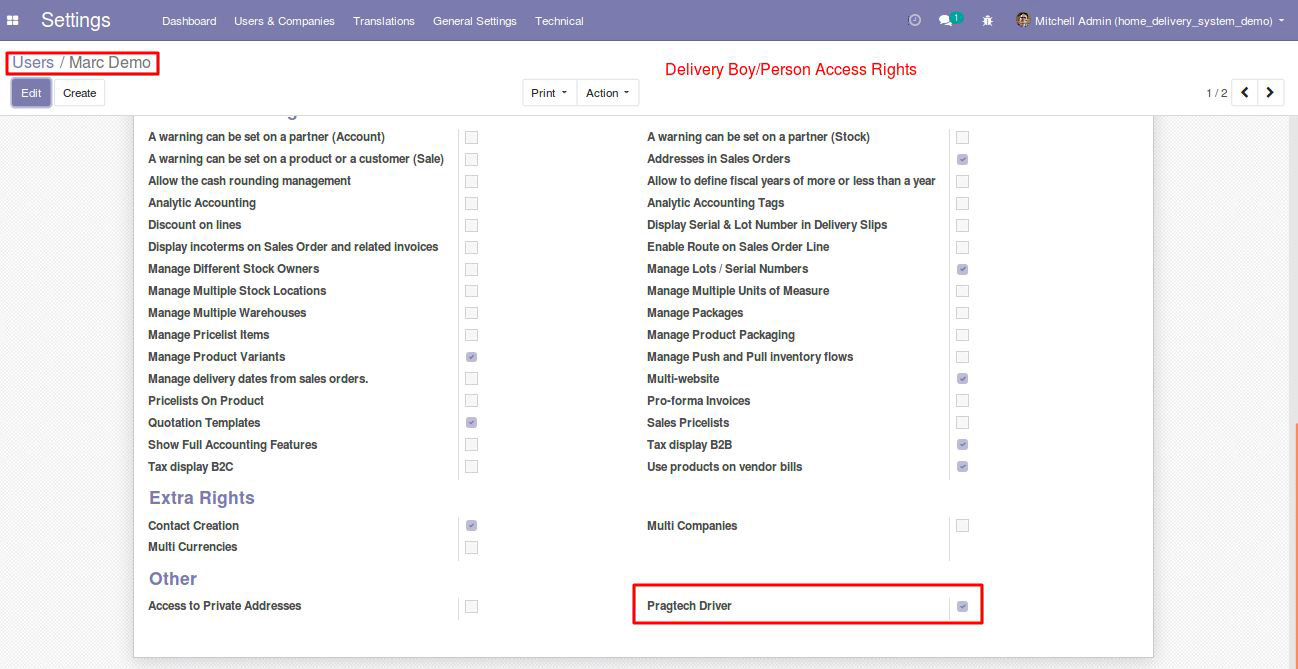Viewport: 1298px width, 669px height.
Task: Click the Create button
Action: [x=80, y=93]
